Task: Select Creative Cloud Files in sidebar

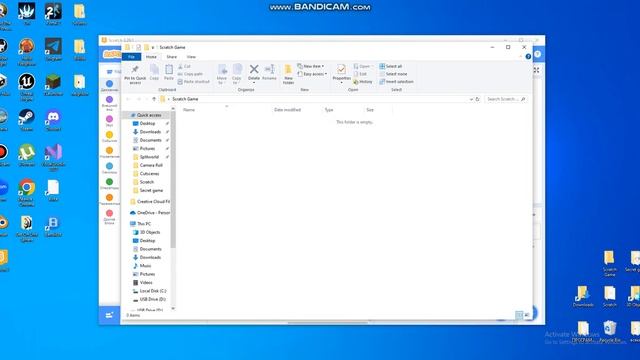Action: pos(150,202)
